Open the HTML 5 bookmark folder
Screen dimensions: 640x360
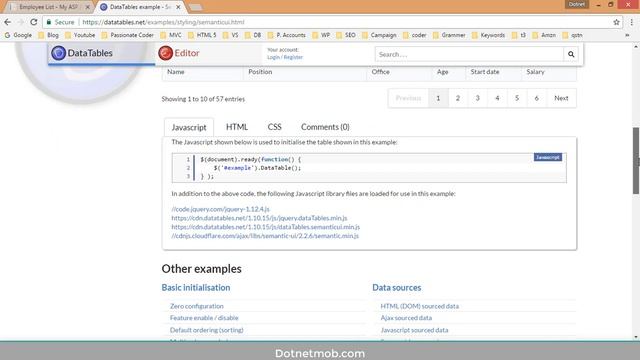[x=202, y=35]
